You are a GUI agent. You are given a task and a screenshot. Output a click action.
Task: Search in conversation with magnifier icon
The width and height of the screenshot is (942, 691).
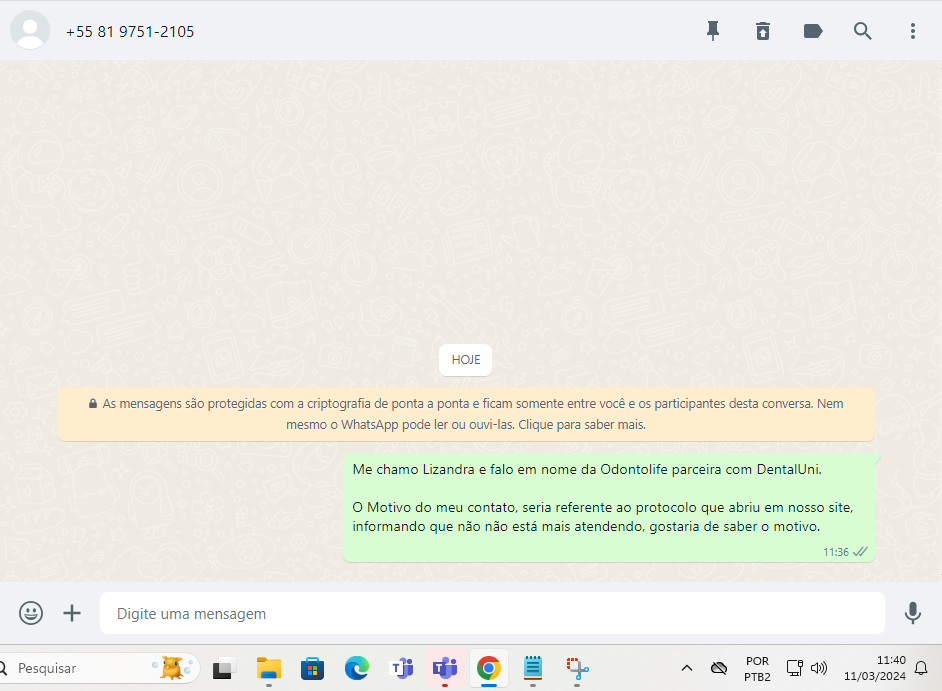[863, 31]
